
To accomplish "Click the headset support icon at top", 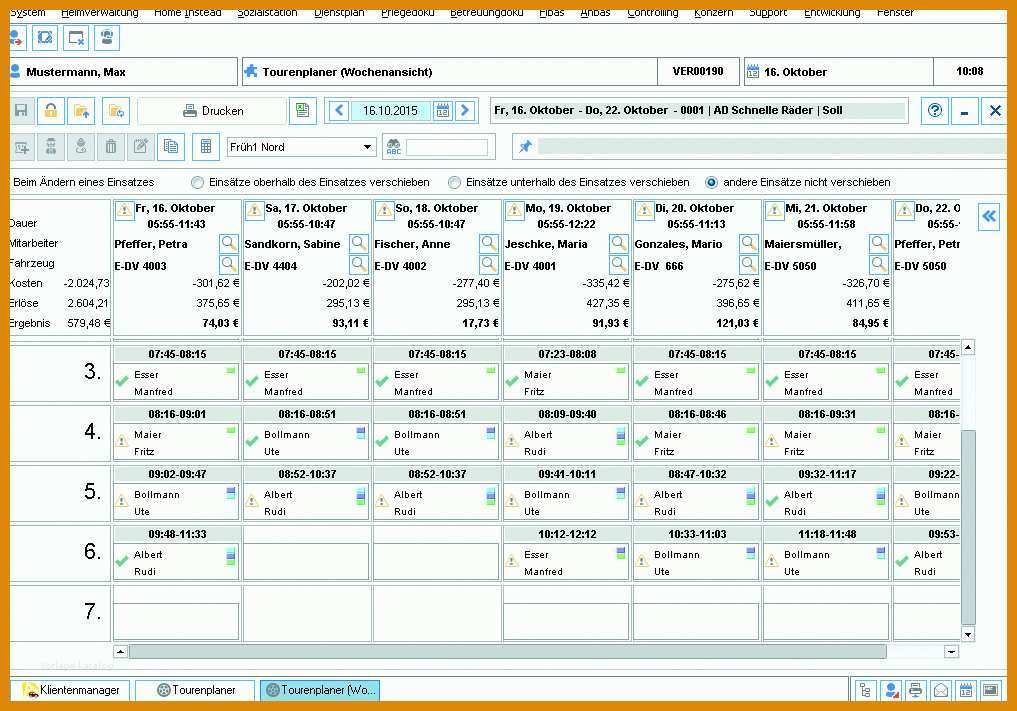I will coord(107,38).
